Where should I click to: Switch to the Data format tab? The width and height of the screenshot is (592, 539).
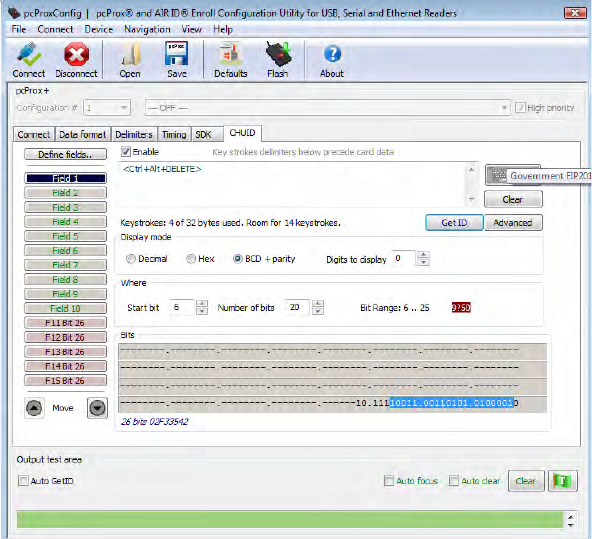tap(83, 134)
